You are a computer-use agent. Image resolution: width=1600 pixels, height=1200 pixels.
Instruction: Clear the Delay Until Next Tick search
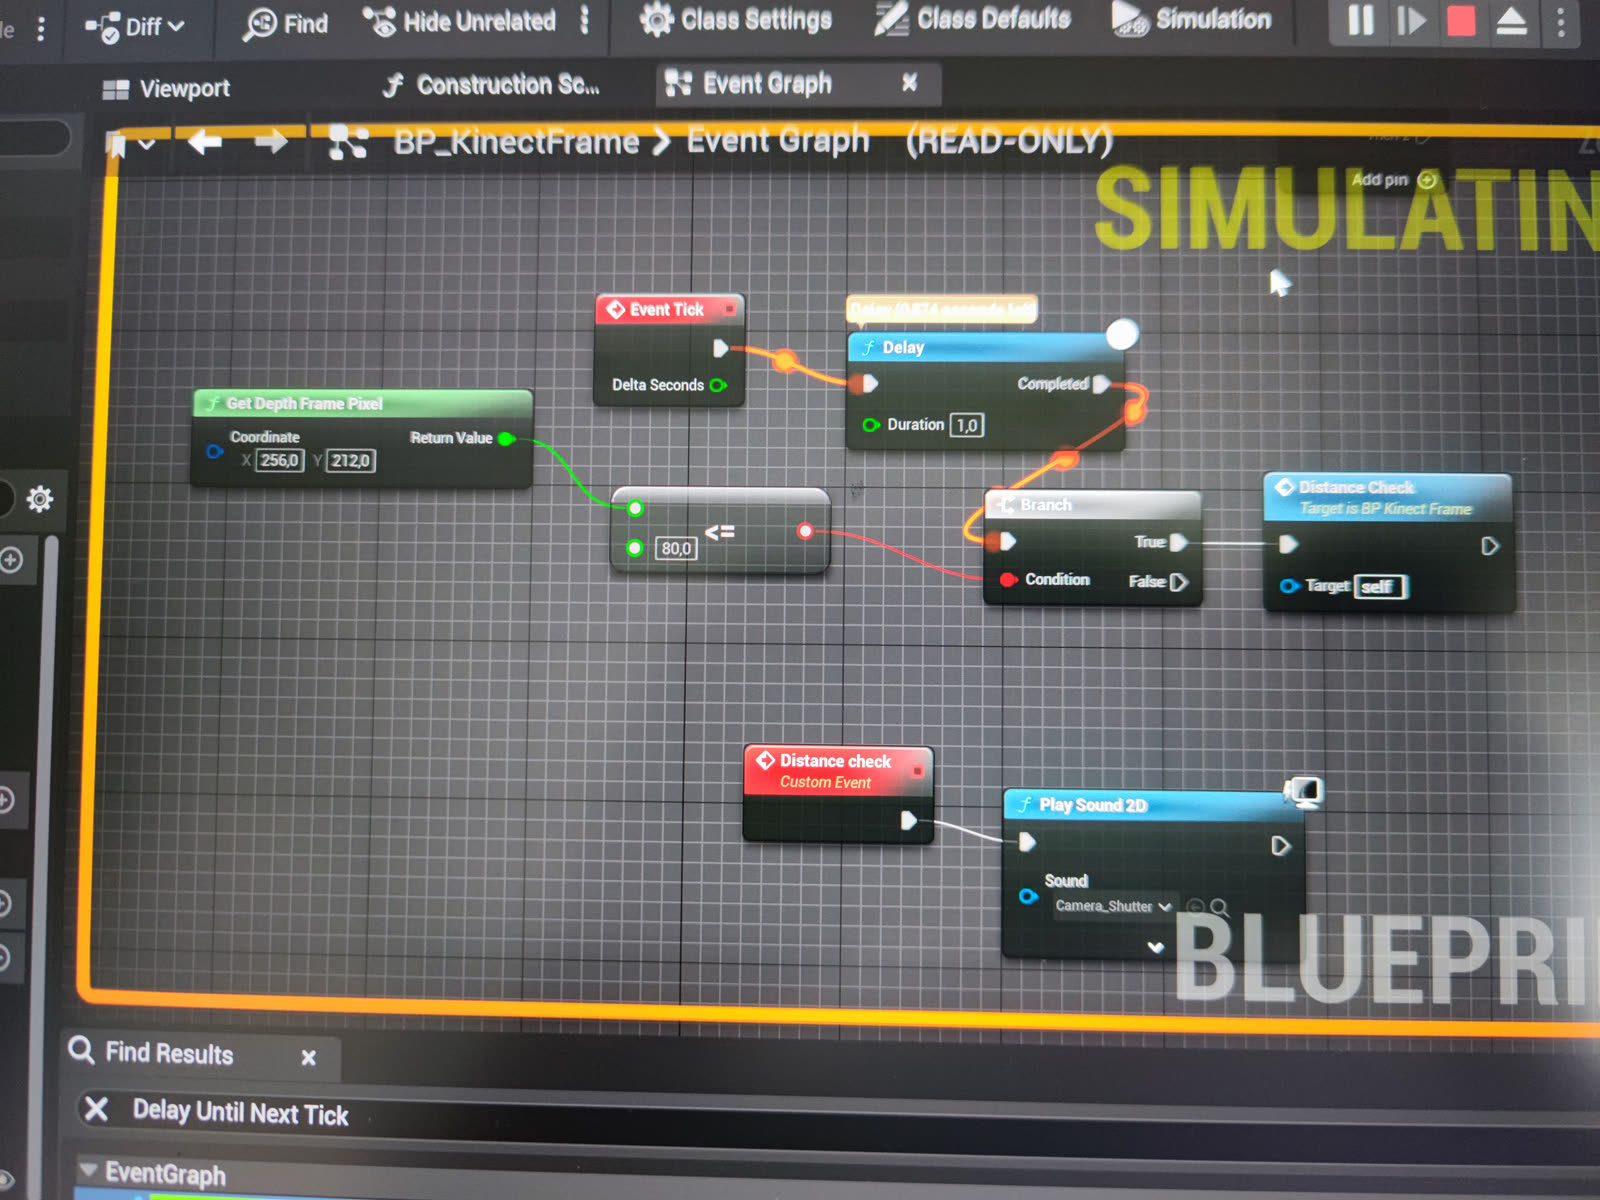click(97, 1109)
